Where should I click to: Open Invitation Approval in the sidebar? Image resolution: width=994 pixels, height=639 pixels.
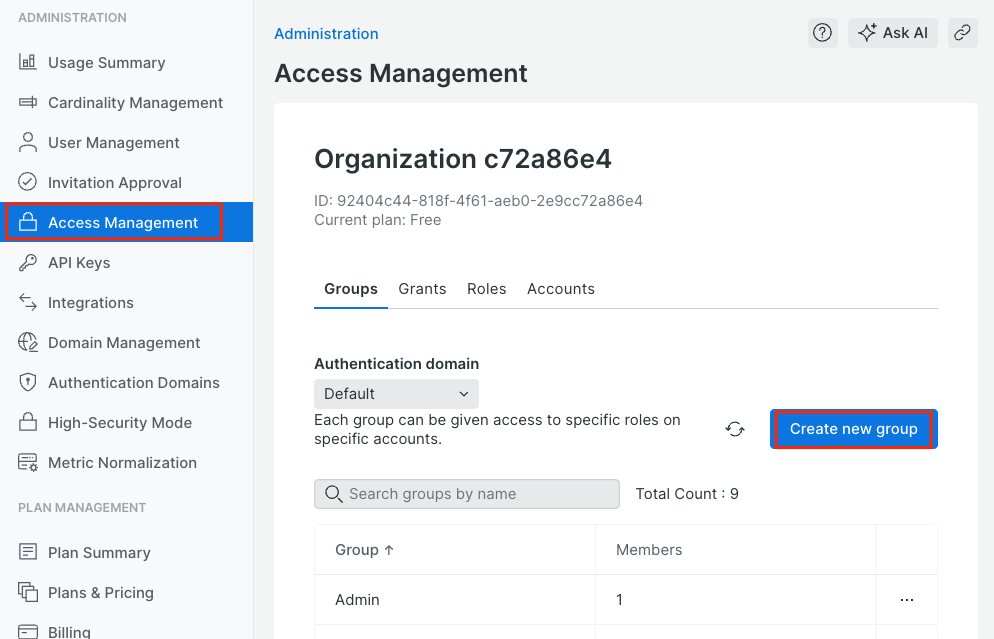tap(115, 182)
